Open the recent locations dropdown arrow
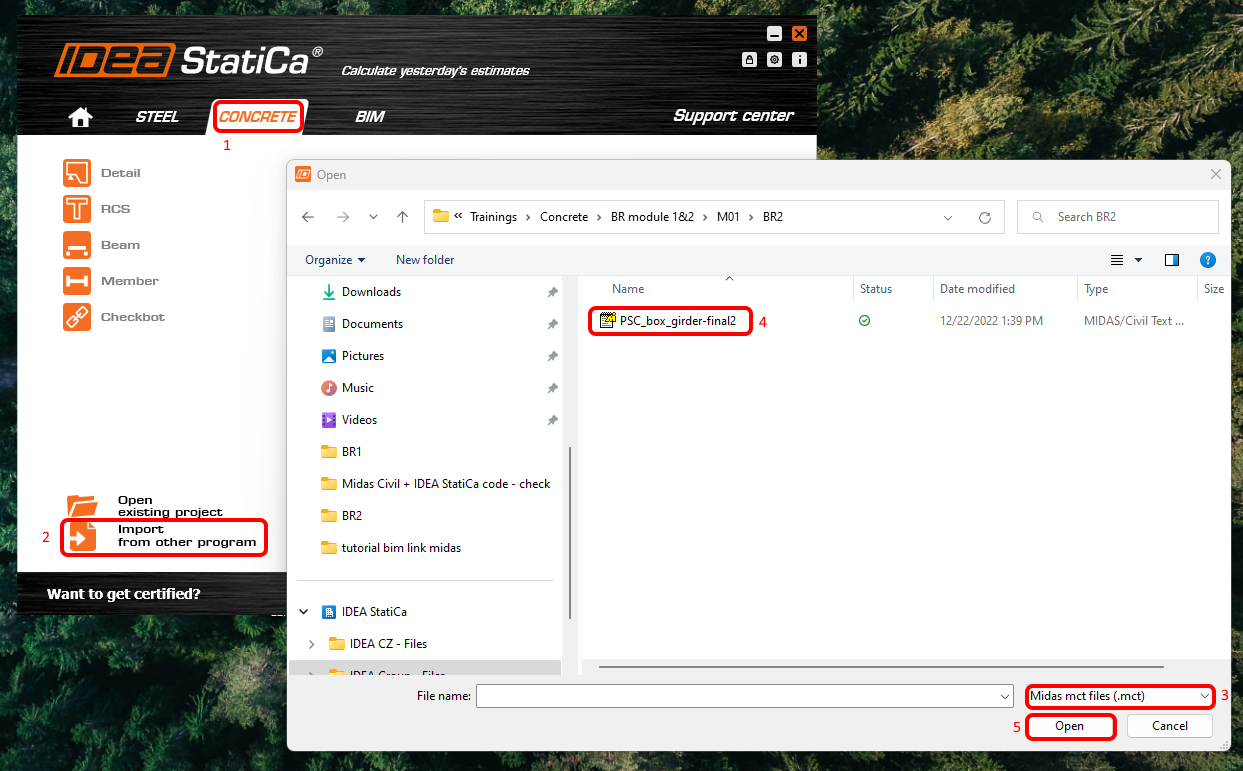 point(373,217)
